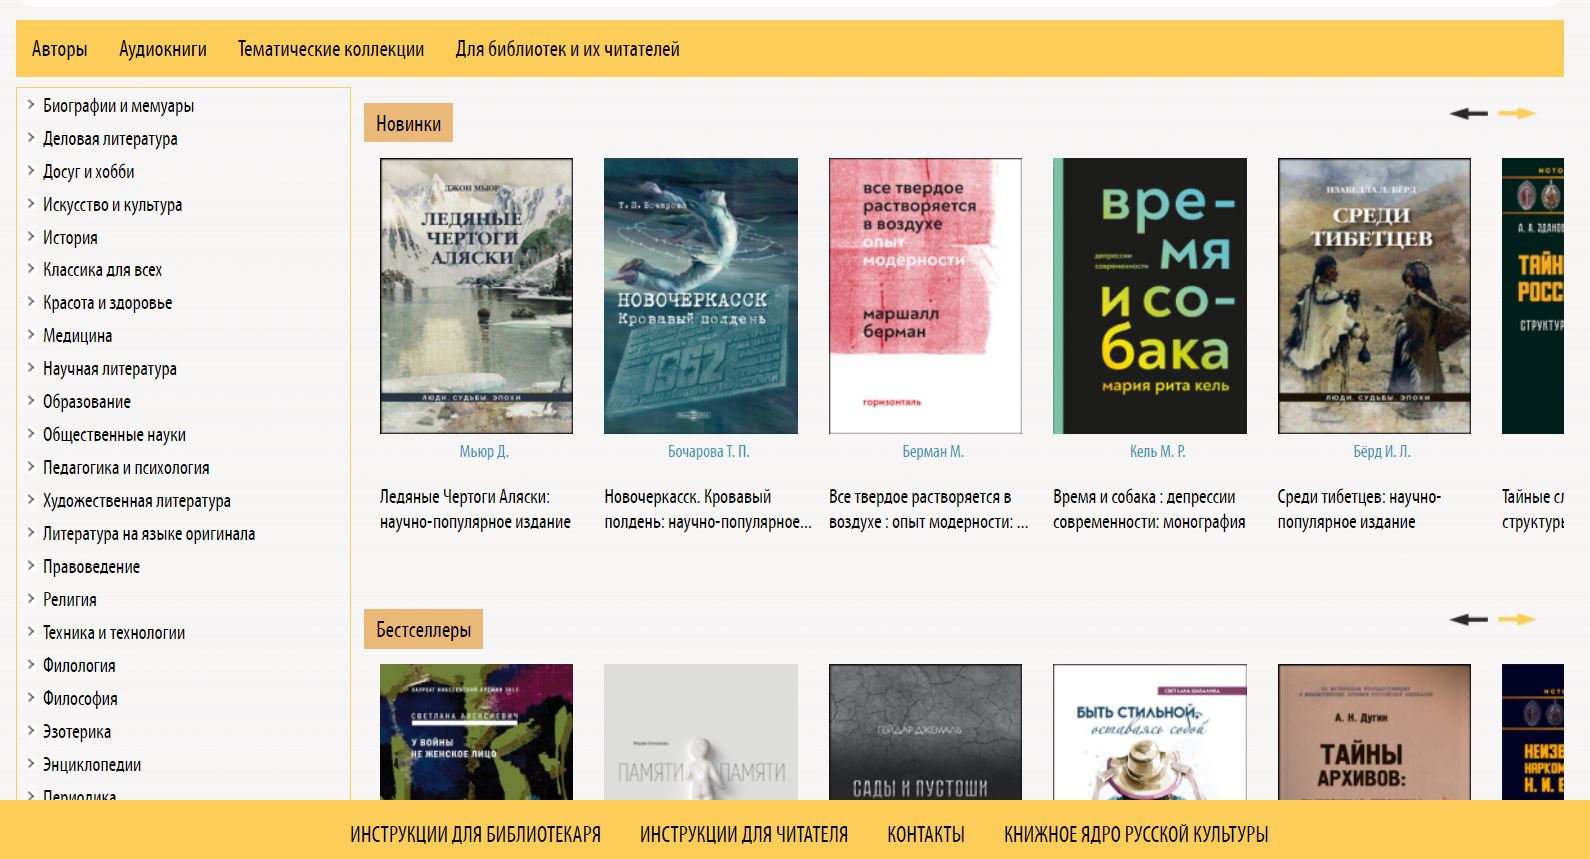Expand the Деловая литература category arrow
This screenshot has width=1590, height=859.
point(31,137)
